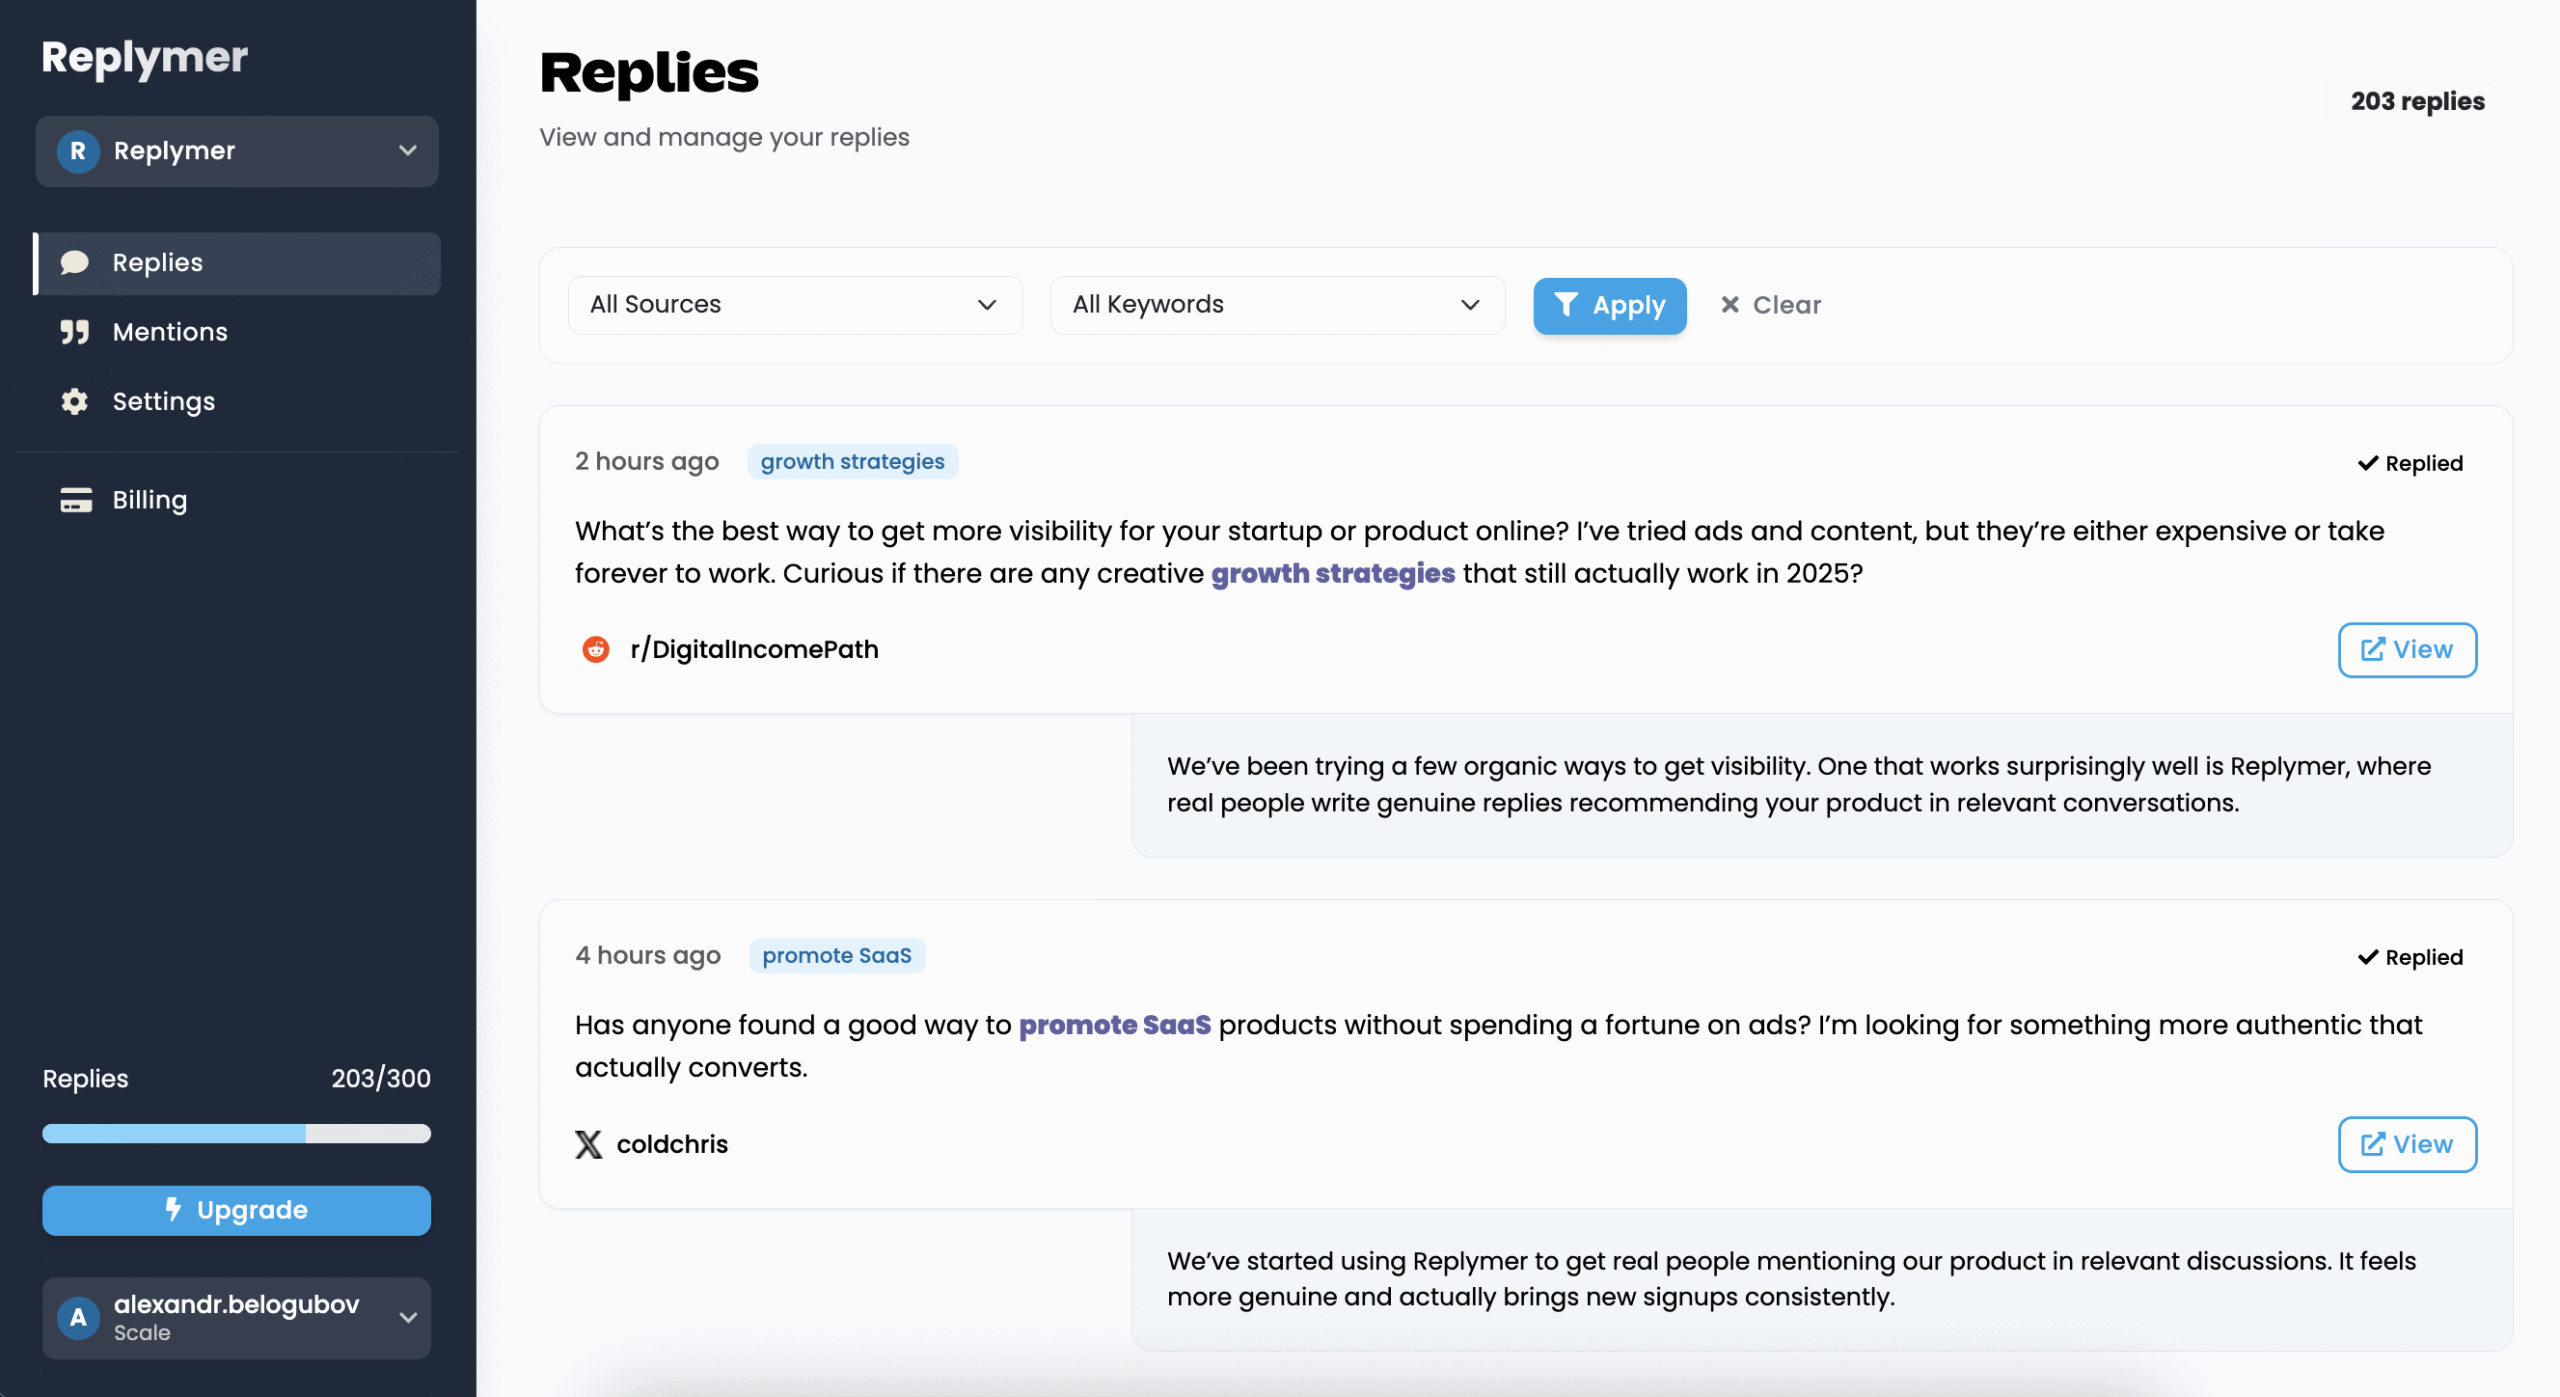Click the Settings gear icon
This screenshot has width=2560, height=1397.
click(x=75, y=402)
